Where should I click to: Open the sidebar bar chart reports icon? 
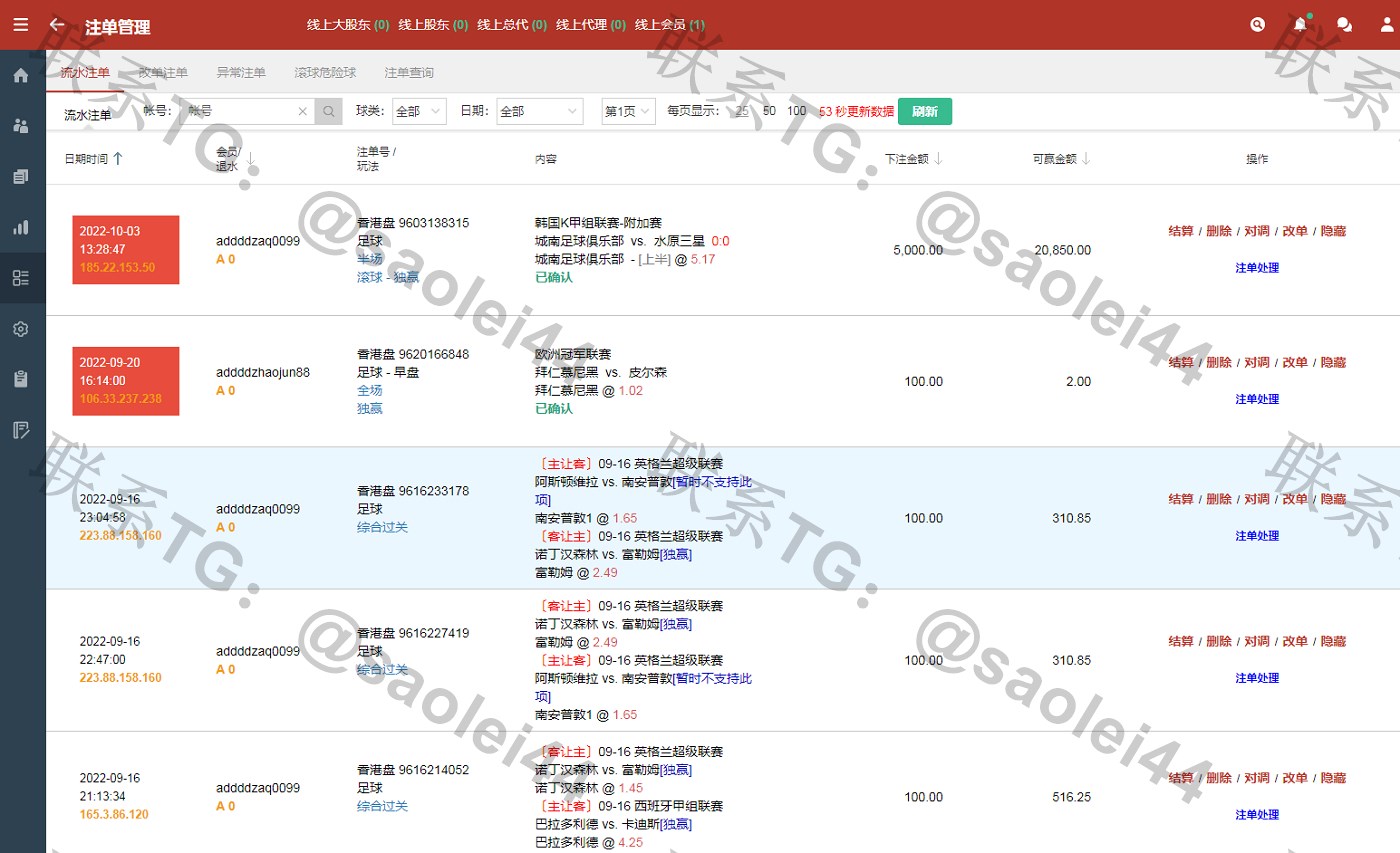click(21, 227)
